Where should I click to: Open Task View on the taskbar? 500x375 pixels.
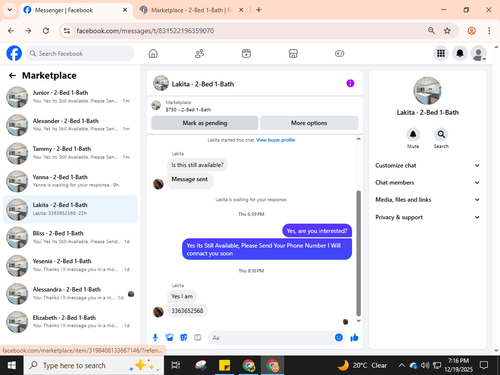click(176, 365)
